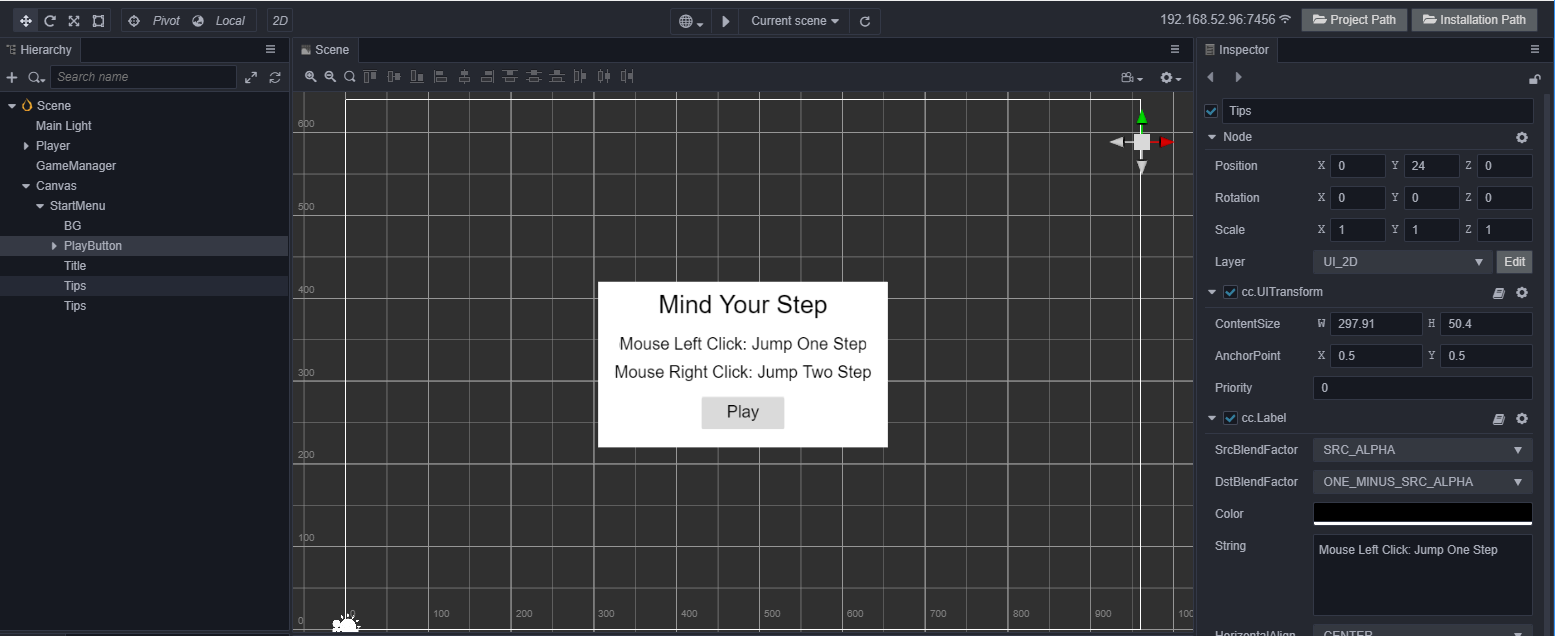Screen dimensions: 1555x636
Task: Refresh the preview device
Action: (x=865, y=21)
